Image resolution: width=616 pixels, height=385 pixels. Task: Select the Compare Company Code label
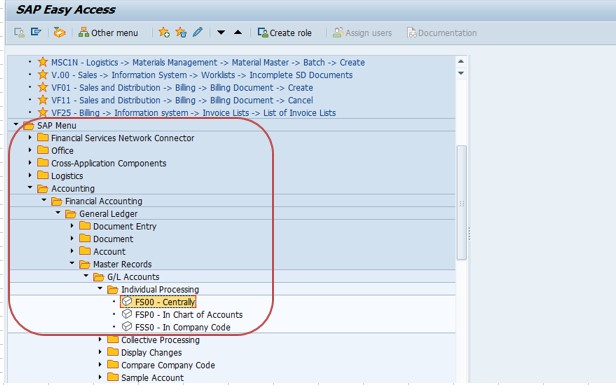tap(168, 365)
